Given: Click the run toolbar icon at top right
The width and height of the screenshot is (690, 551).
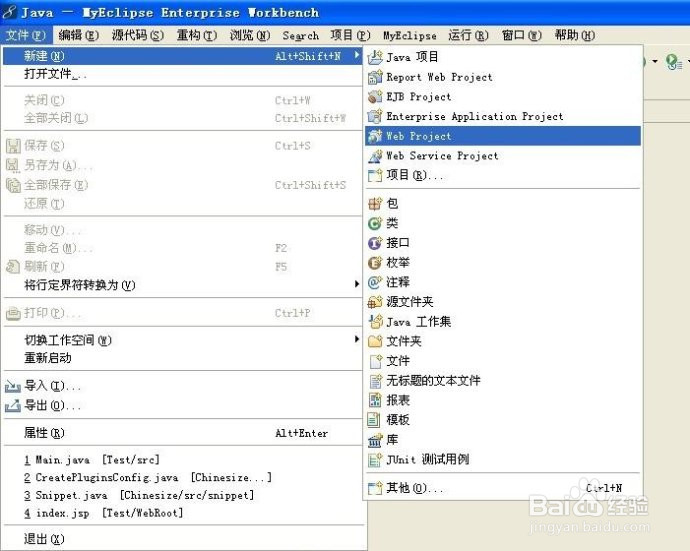Looking at the screenshot, I should [674, 62].
